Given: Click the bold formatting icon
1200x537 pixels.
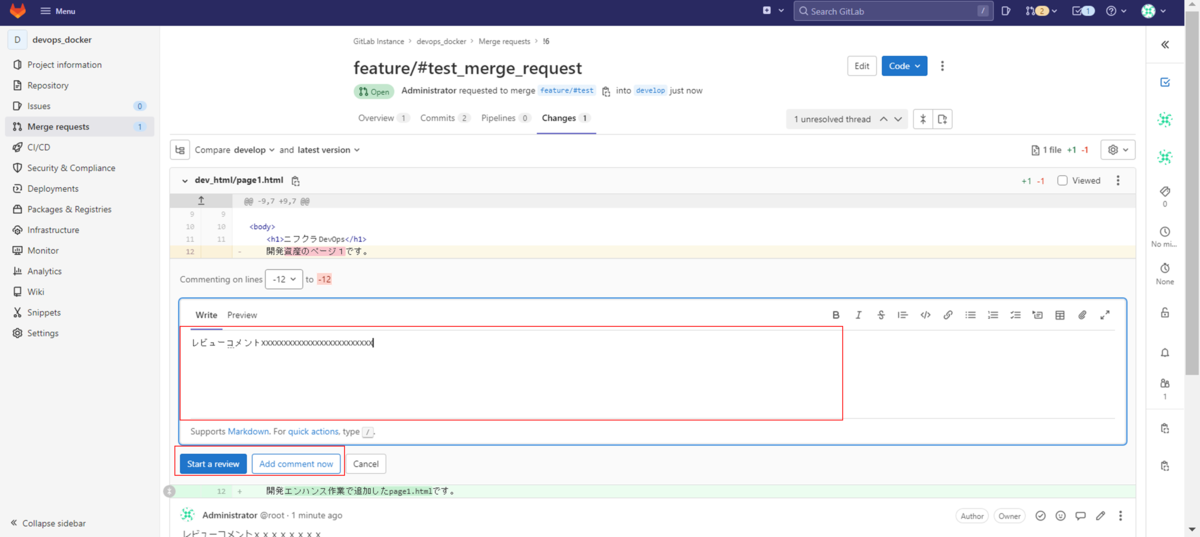Looking at the screenshot, I should pos(836,315).
